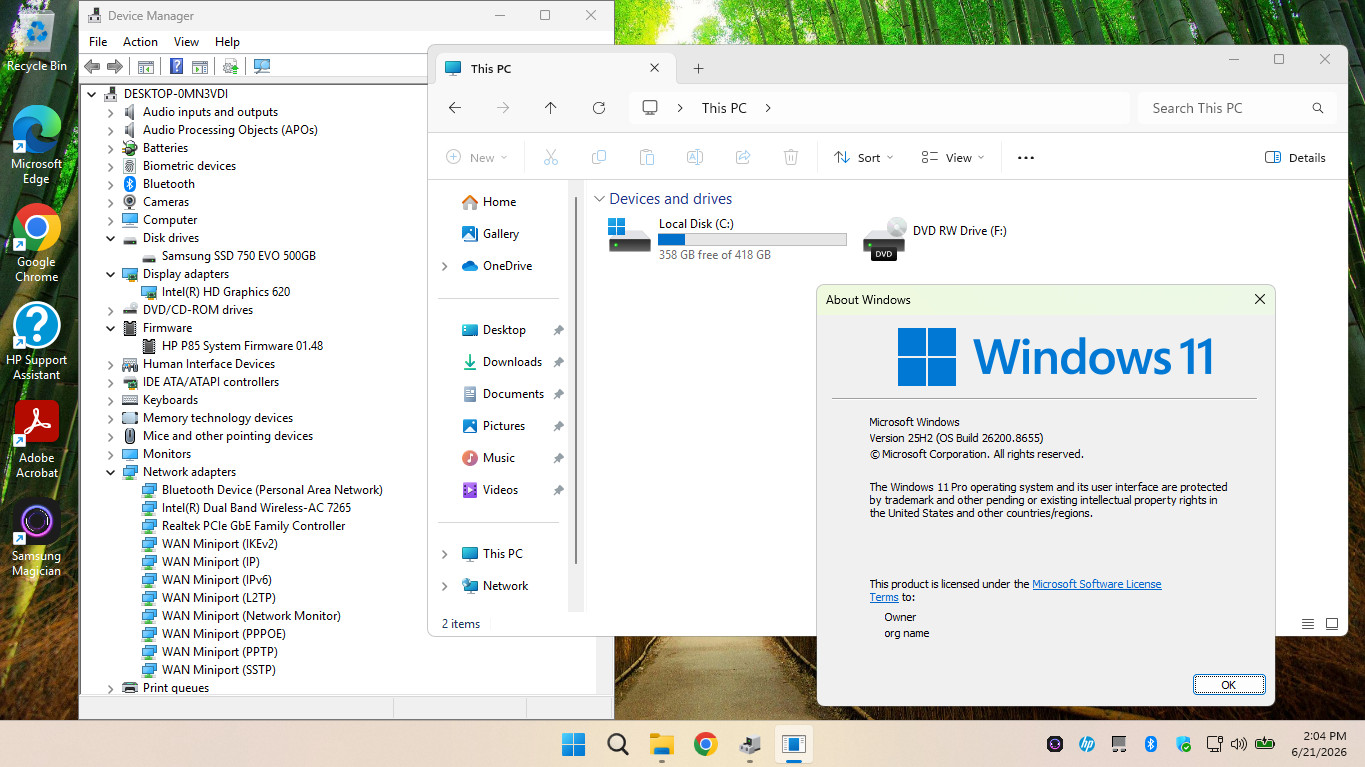The width and height of the screenshot is (1365, 767).
Task: Expand Audio inputs and outputs node
Action: coord(111,112)
